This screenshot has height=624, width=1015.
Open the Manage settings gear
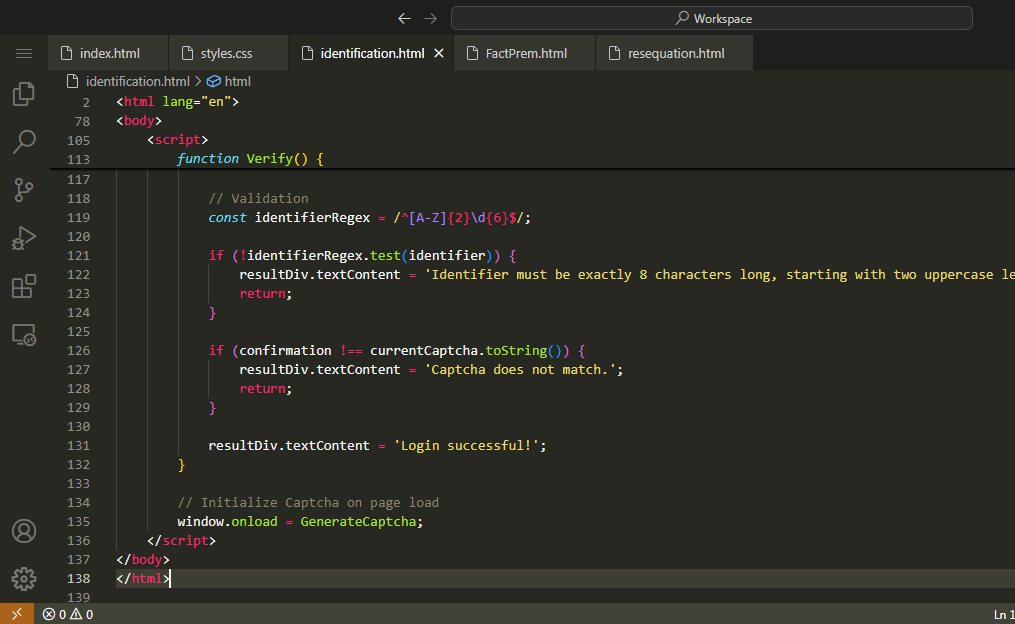24,578
